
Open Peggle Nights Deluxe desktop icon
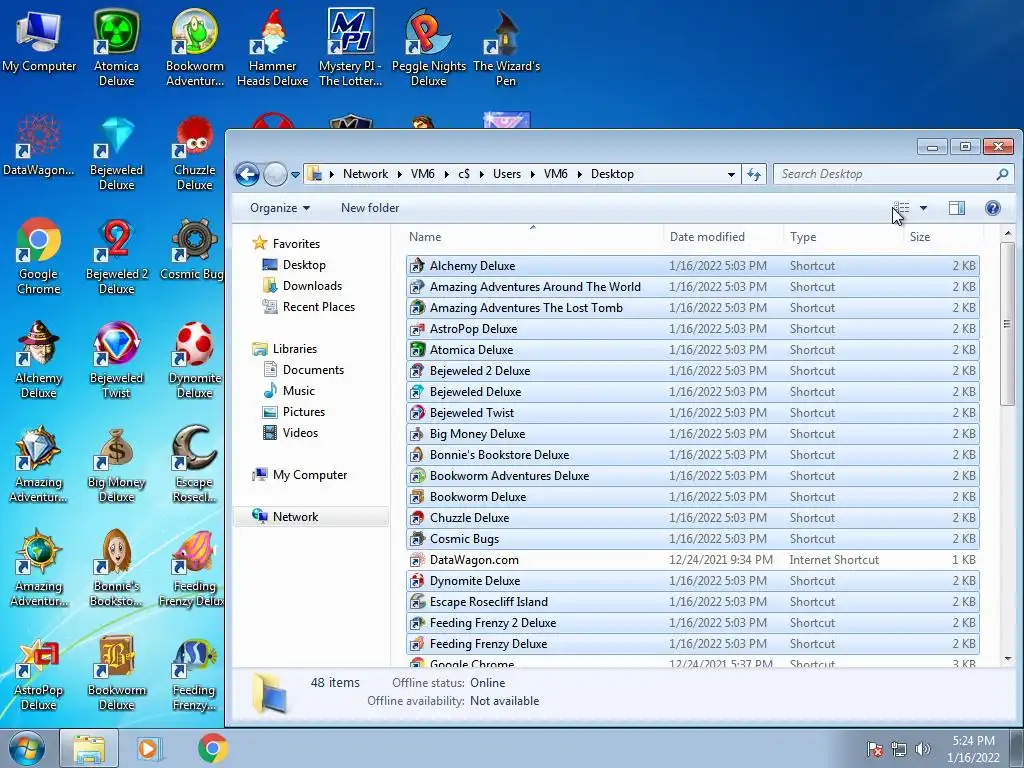pyautogui.click(x=428, y=48)
